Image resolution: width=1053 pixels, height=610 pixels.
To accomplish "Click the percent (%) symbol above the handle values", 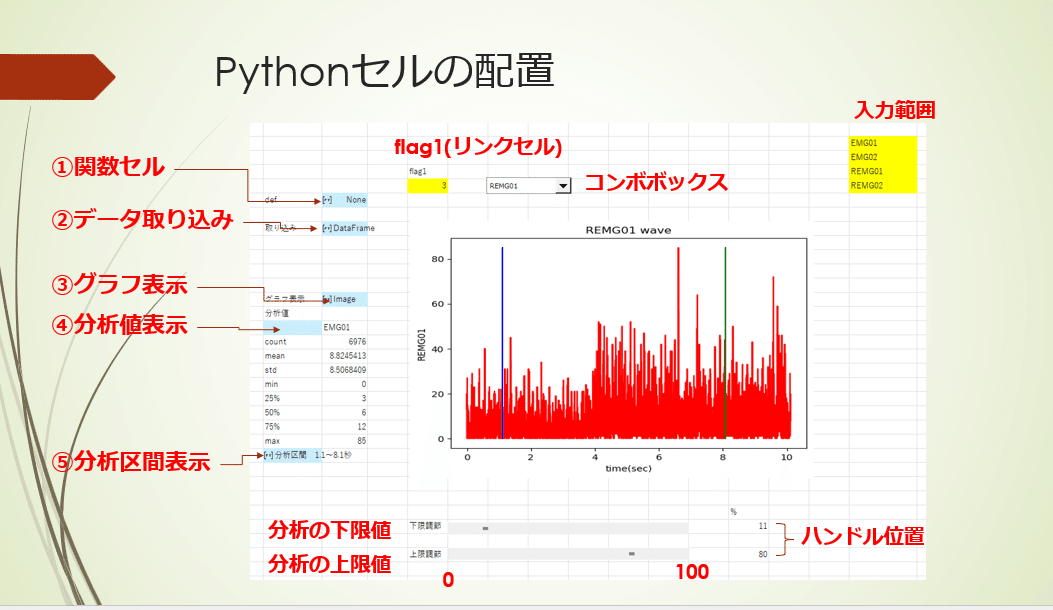I will click(733, 511).
